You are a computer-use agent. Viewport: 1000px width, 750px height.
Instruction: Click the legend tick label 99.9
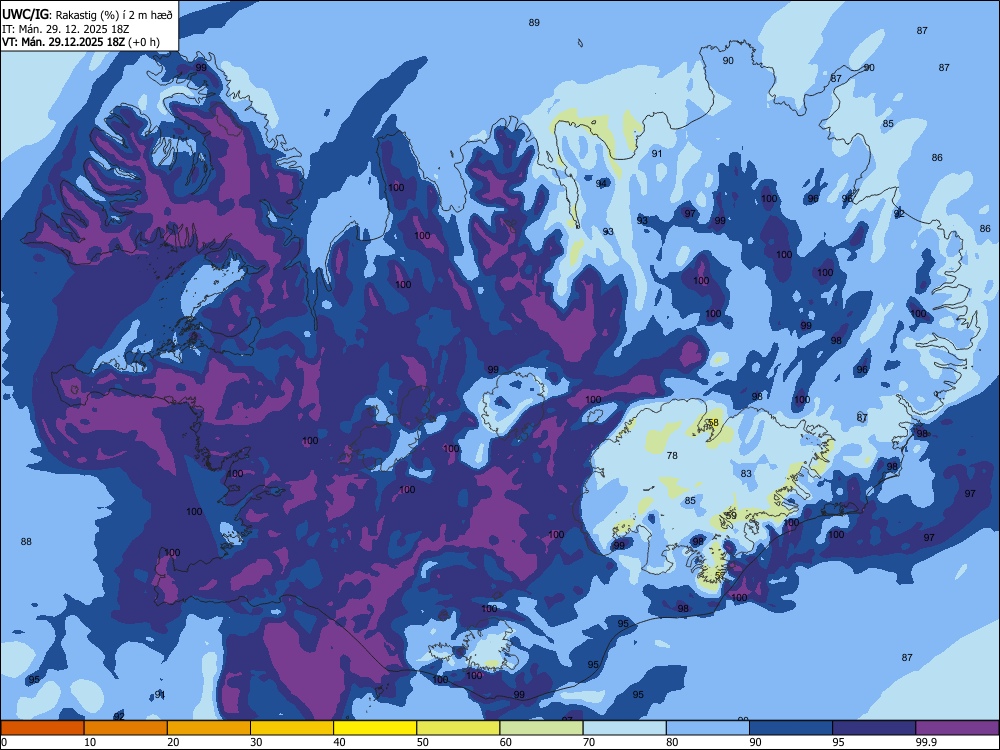click(x=926, y=742)
